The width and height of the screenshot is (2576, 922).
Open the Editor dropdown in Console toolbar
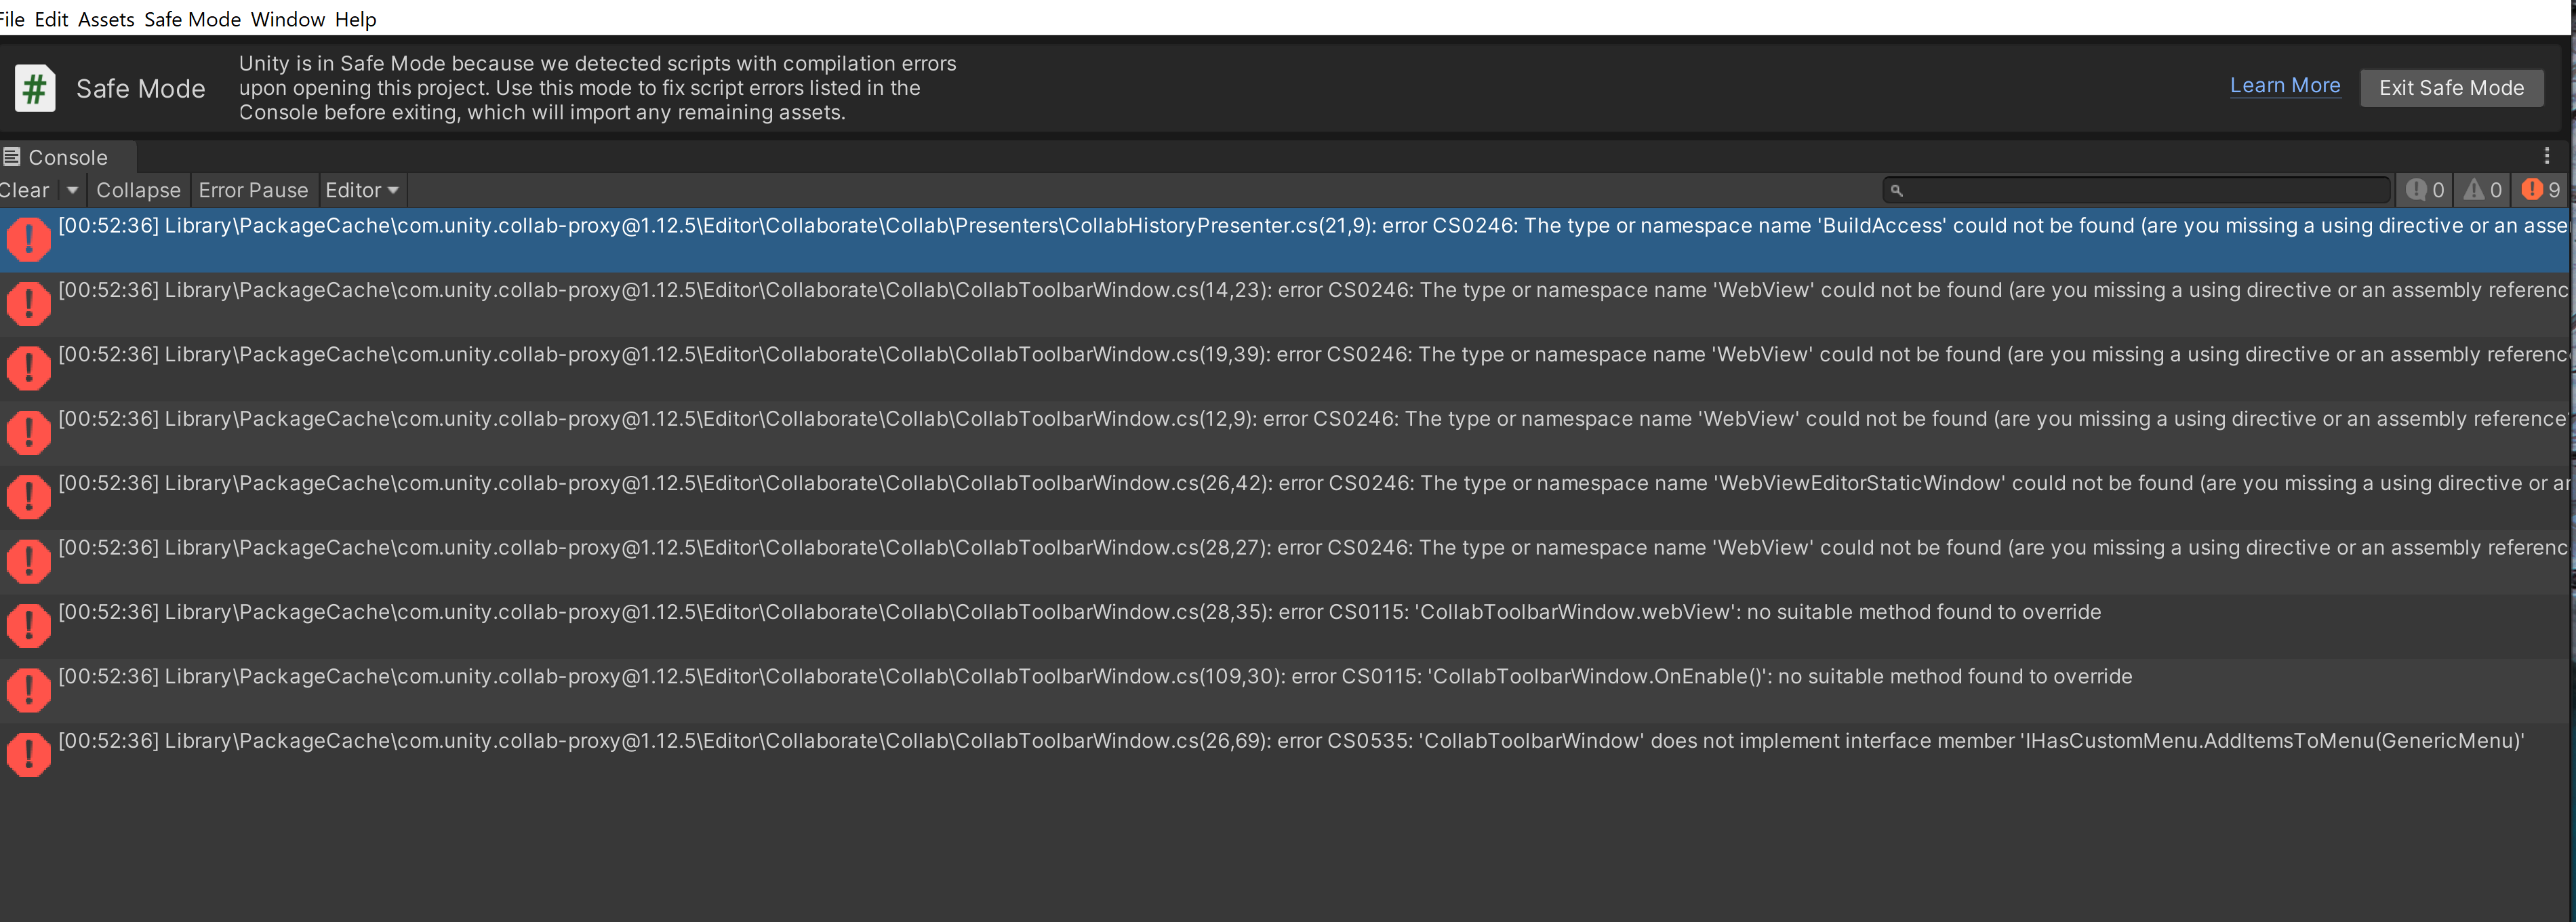362,190
